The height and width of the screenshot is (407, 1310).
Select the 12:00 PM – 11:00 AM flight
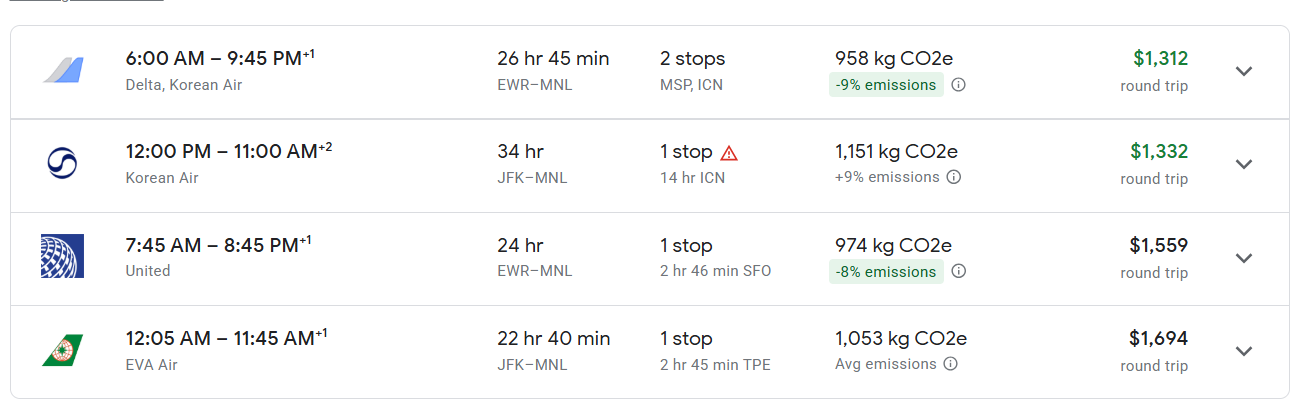click(x=221, y=152)
